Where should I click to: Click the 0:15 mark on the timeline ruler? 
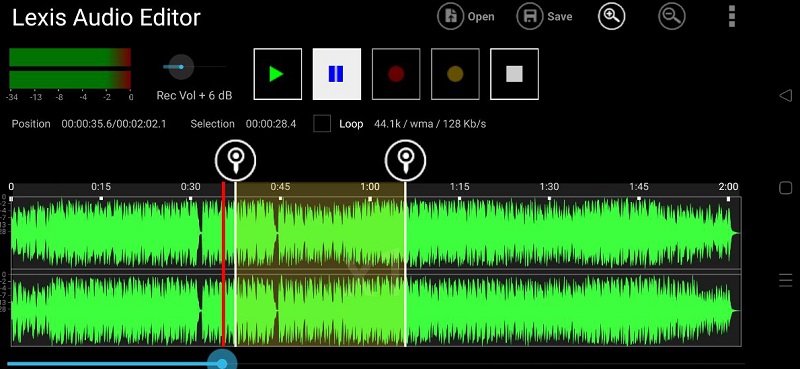coord(101,187)
